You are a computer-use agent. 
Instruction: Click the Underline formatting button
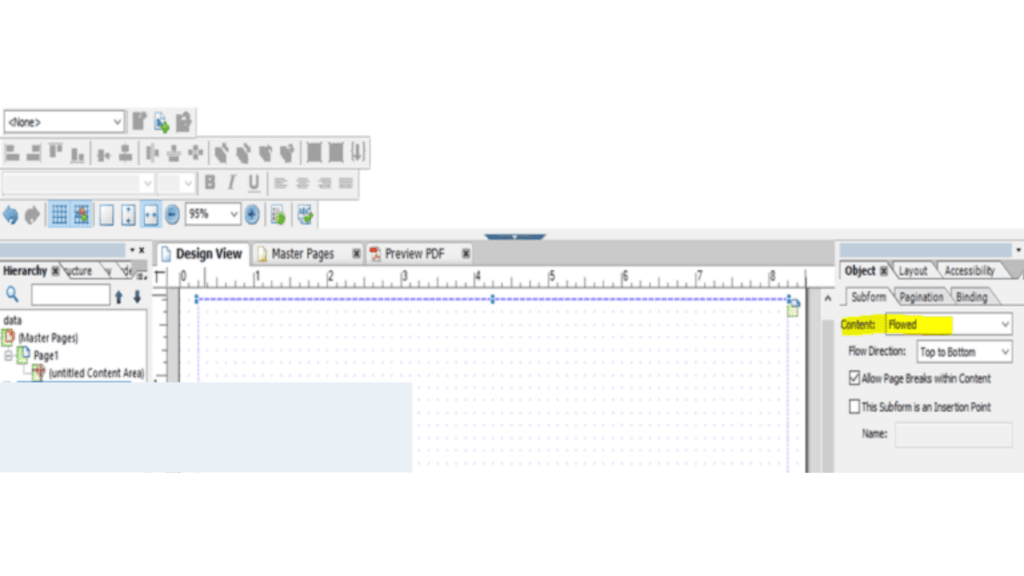tap(253, 182)
